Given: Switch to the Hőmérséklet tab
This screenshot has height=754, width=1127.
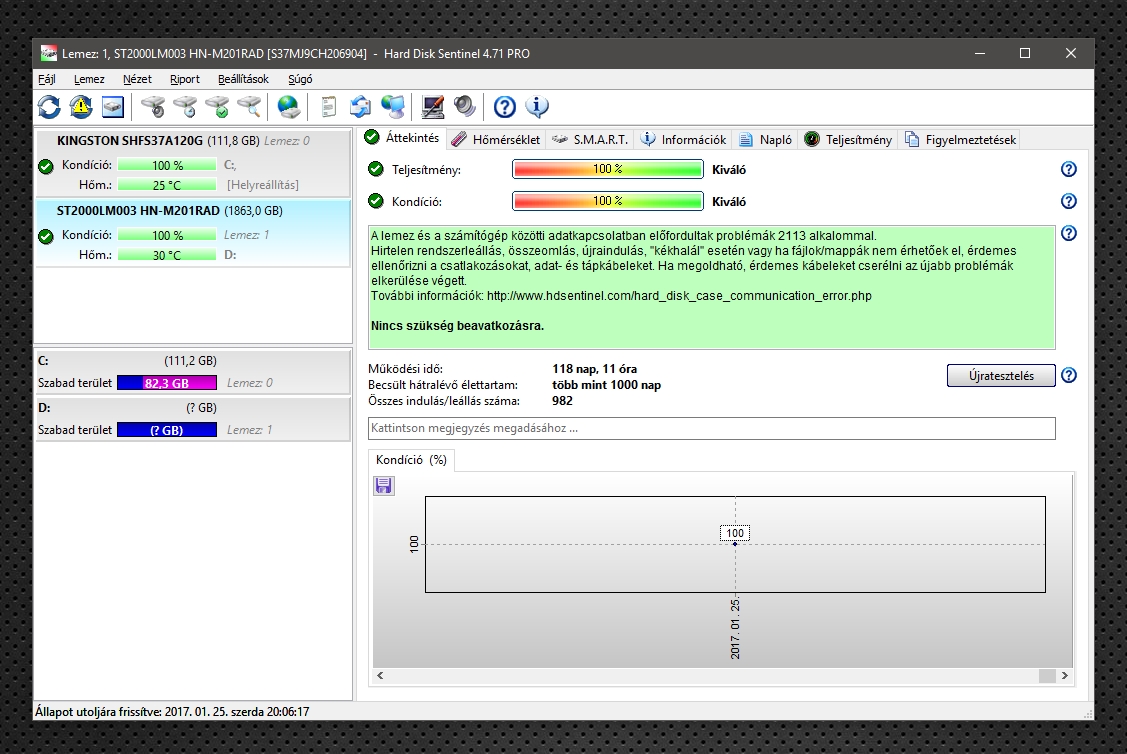Looking at the screenshot, I should (496, 139).
